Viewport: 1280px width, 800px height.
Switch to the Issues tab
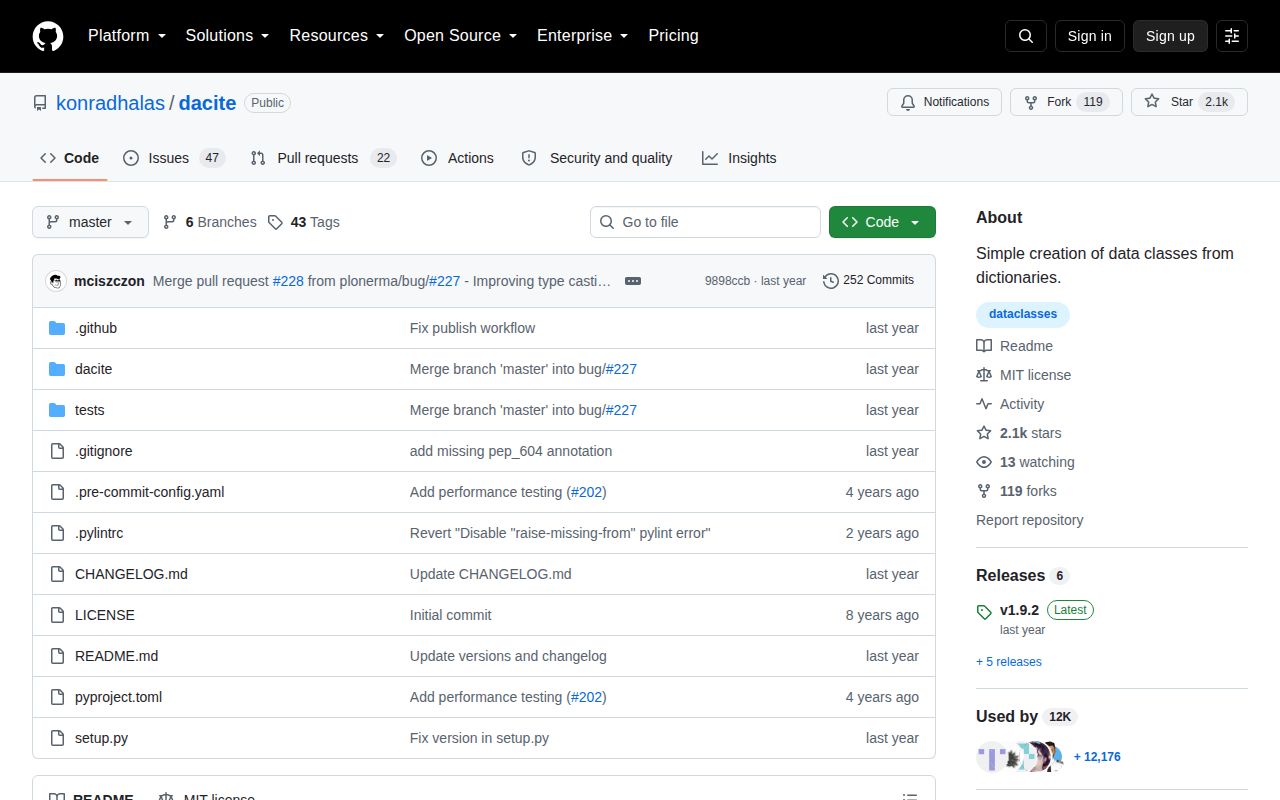pos(174,158)
